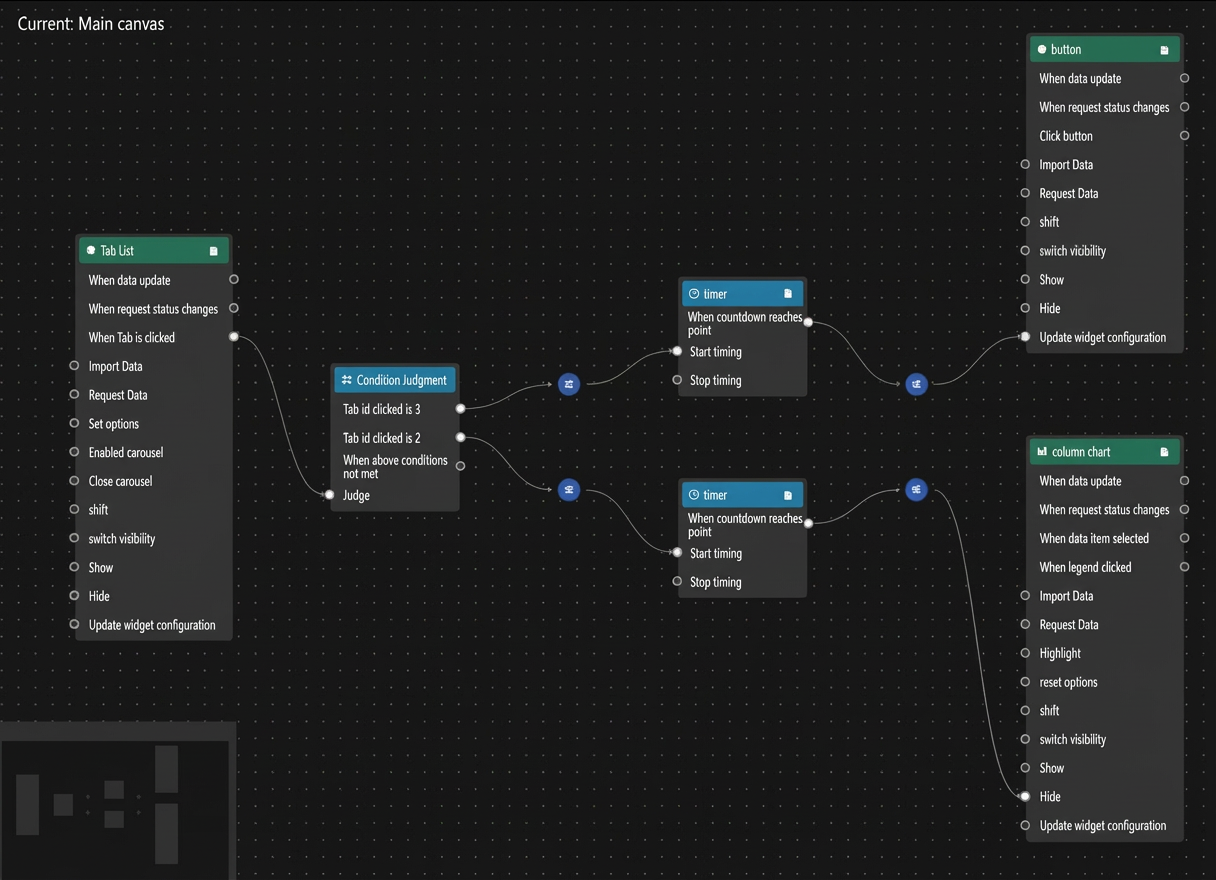Select 'reset options' in column chart node

(1105, 682)
